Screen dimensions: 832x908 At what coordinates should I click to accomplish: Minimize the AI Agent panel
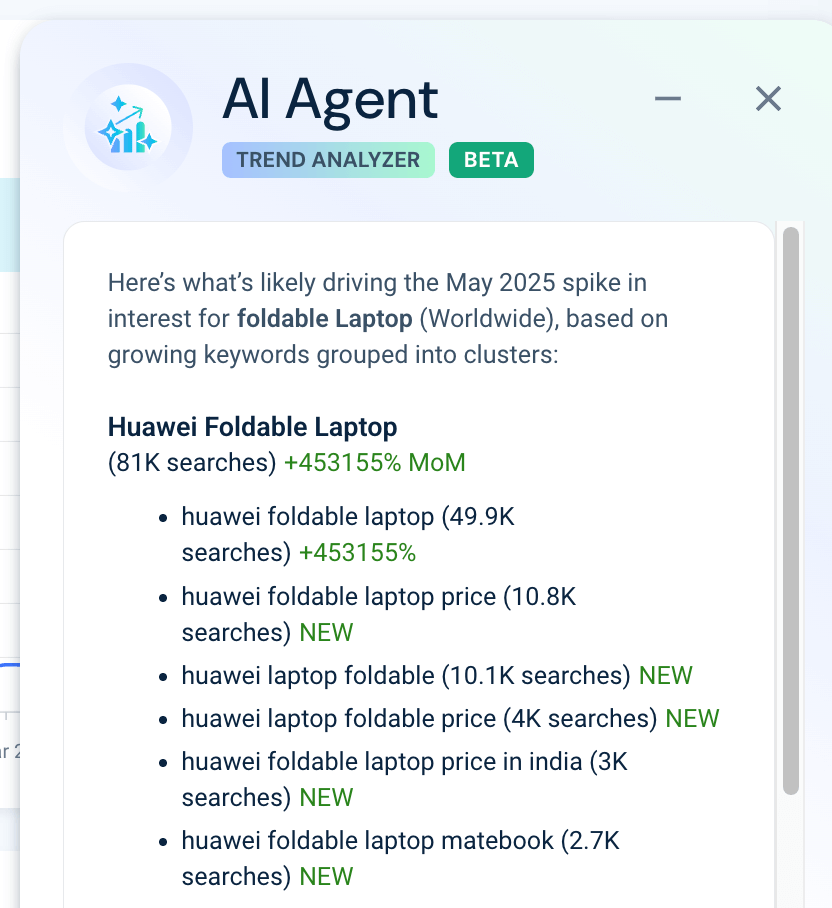pos(667,98)
